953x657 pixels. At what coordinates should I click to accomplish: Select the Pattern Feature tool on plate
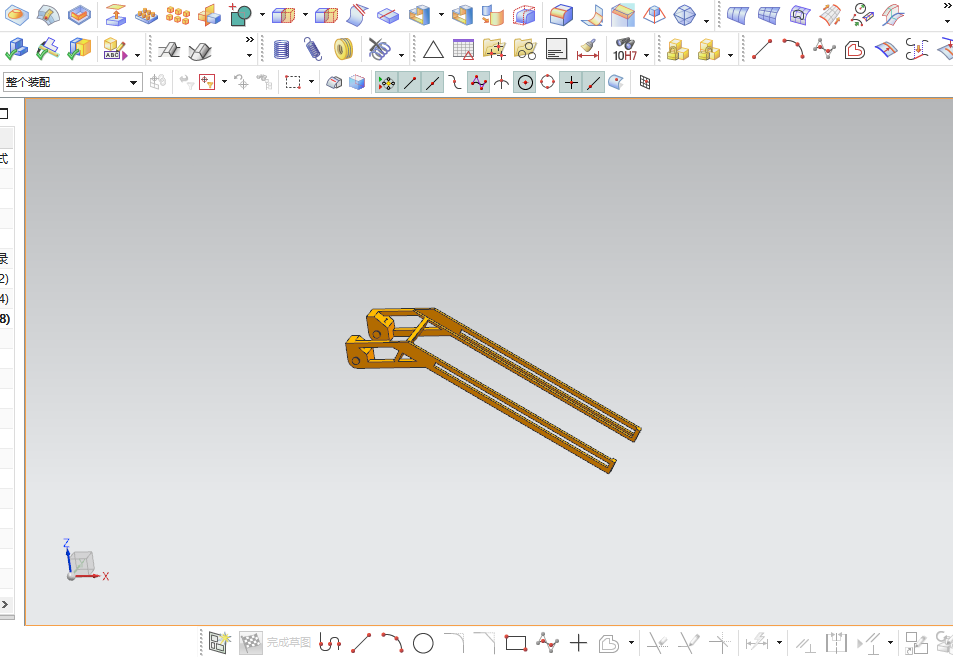coord(146,15)
